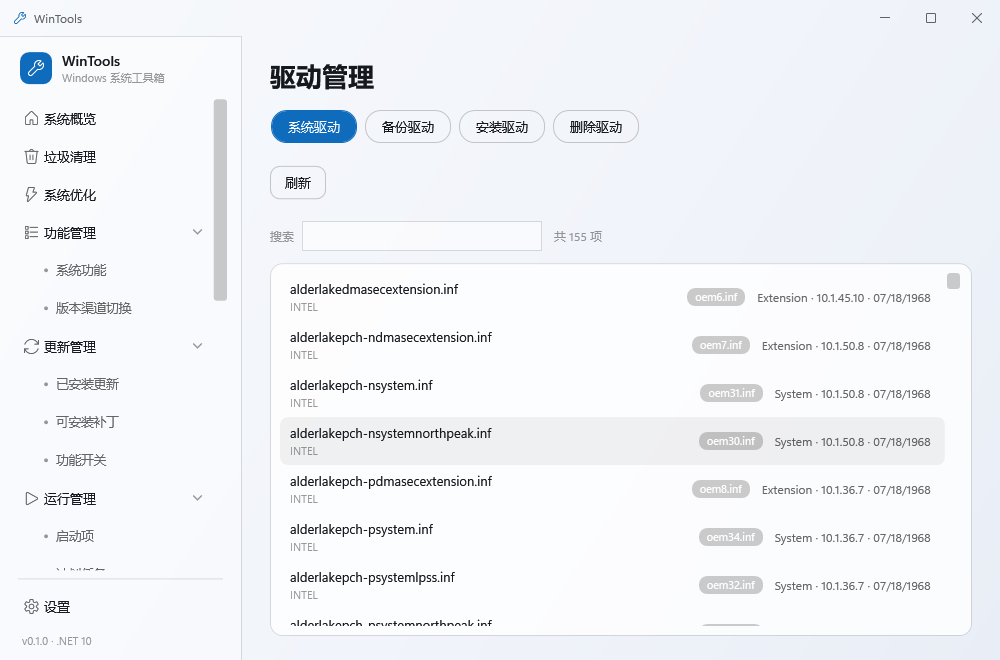This screenshot has width=1000, height=660.
Task: Click the trash icon beside 垃圾清理
Action: [x=31, y=157]
